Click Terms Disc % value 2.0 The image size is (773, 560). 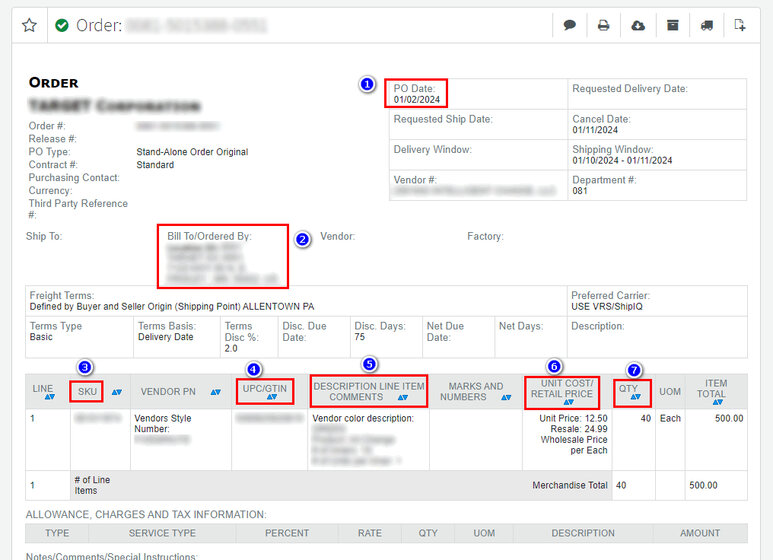(x=231, y=349)
